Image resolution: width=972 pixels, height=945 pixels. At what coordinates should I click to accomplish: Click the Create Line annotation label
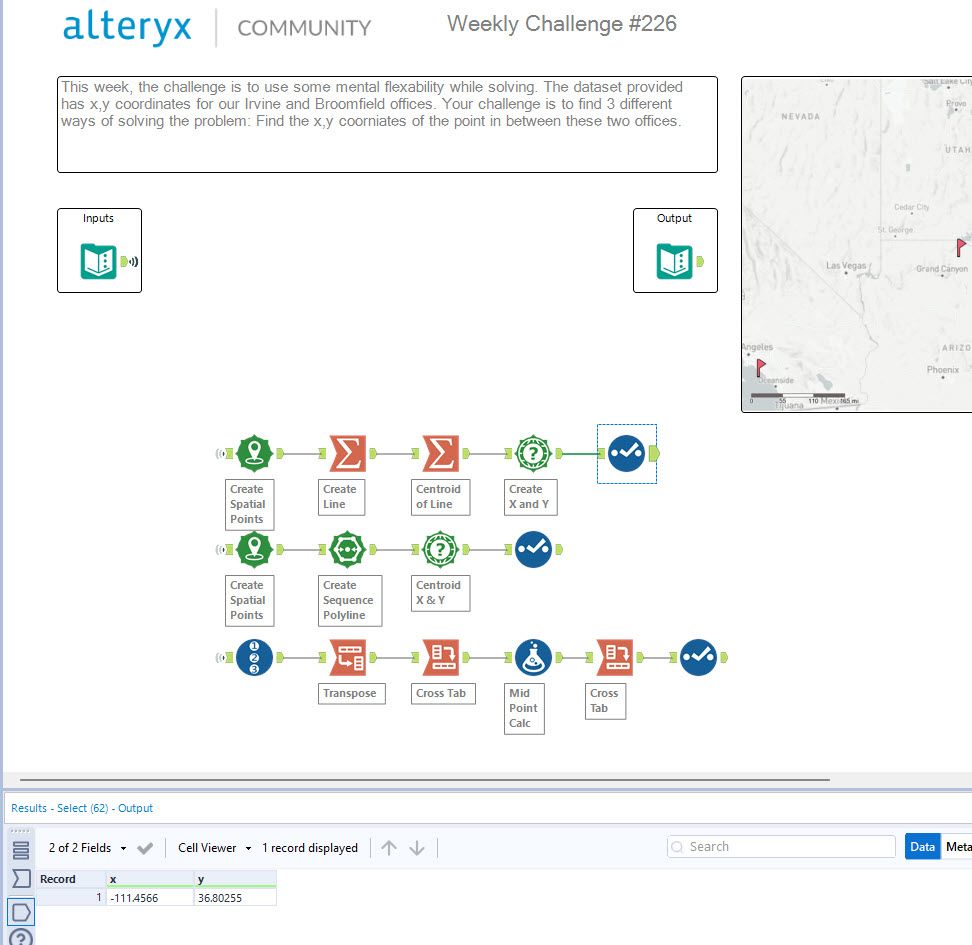pos(341,497)
